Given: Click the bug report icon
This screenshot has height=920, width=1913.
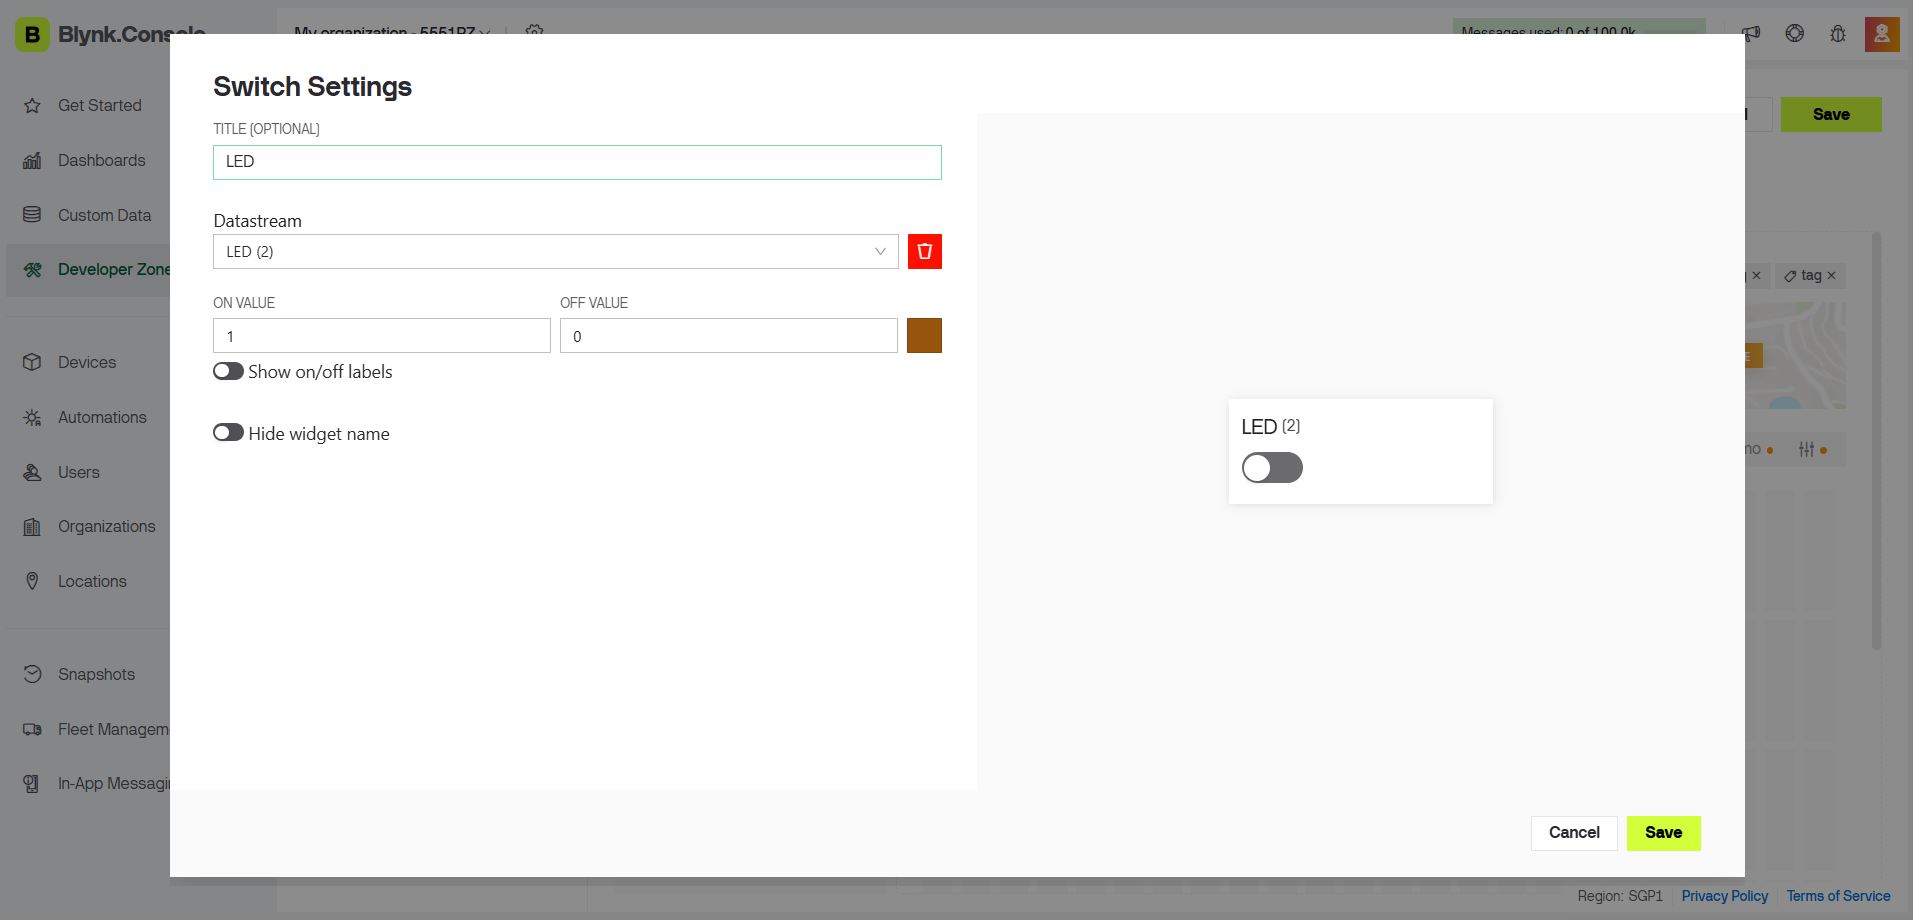Looking at the screenshot, I should [x=1838, y=33].
